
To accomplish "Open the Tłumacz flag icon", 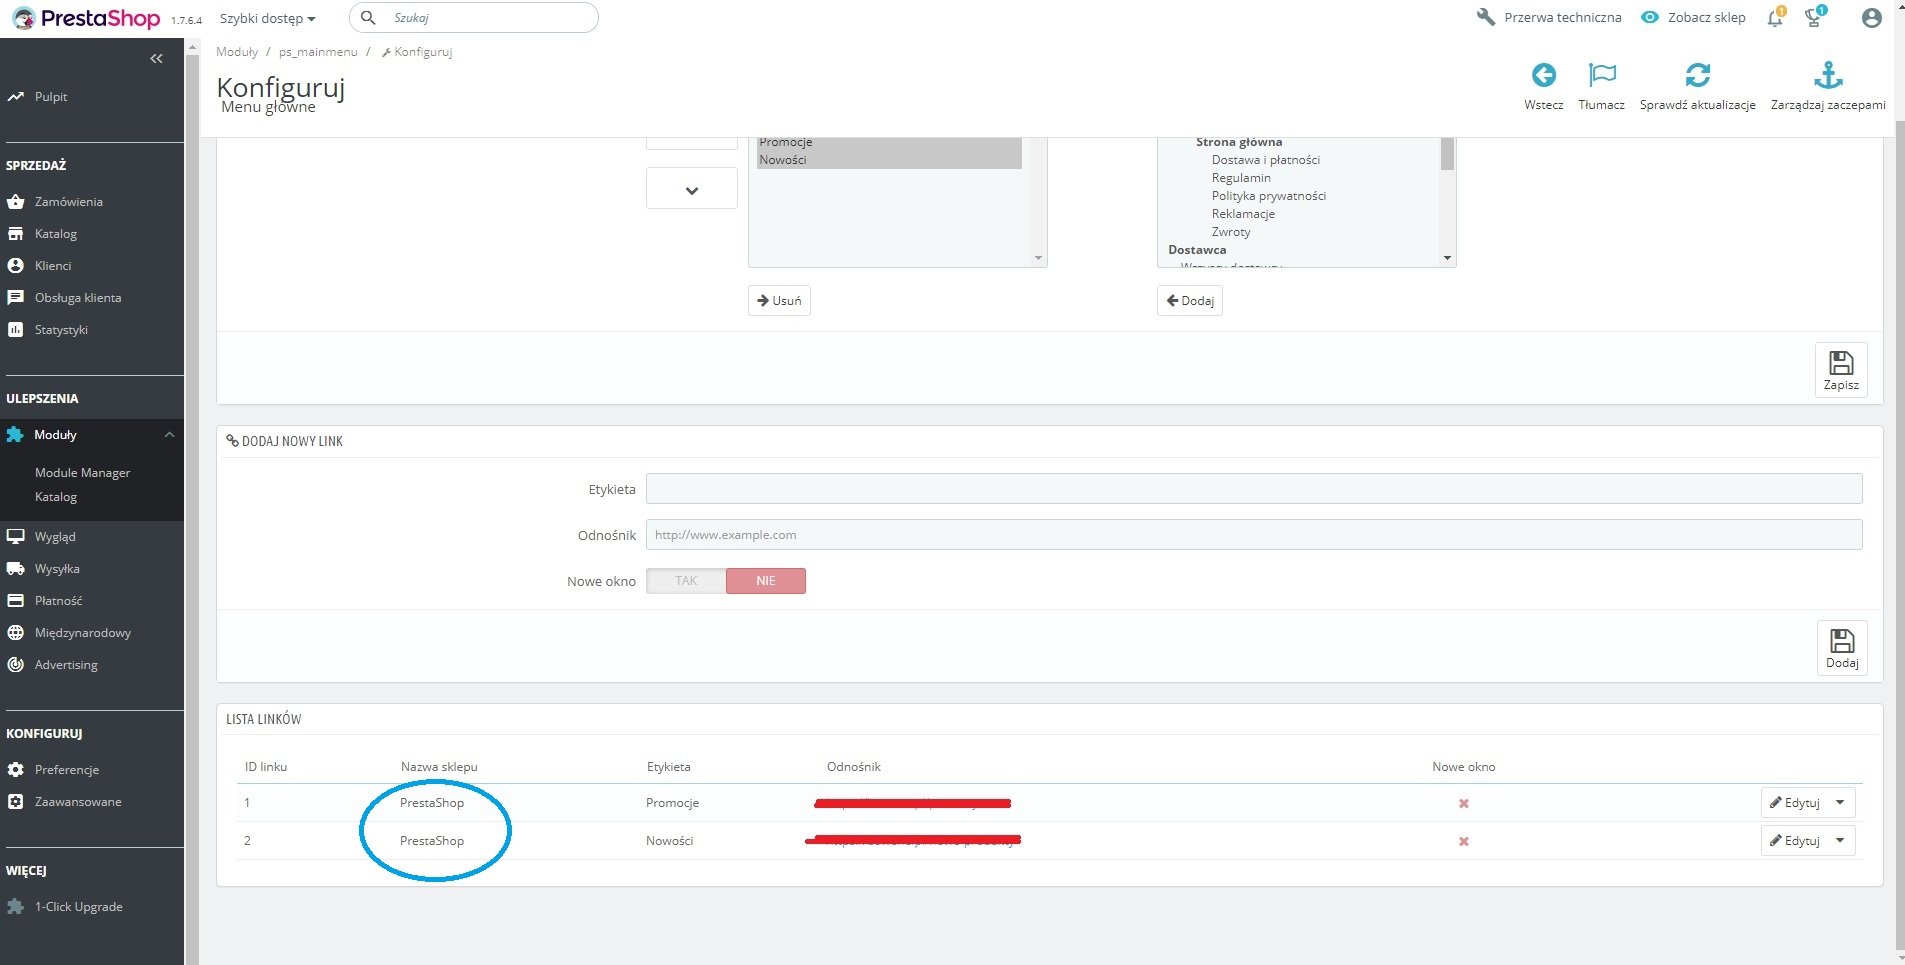I will (x=1602, y=75).
